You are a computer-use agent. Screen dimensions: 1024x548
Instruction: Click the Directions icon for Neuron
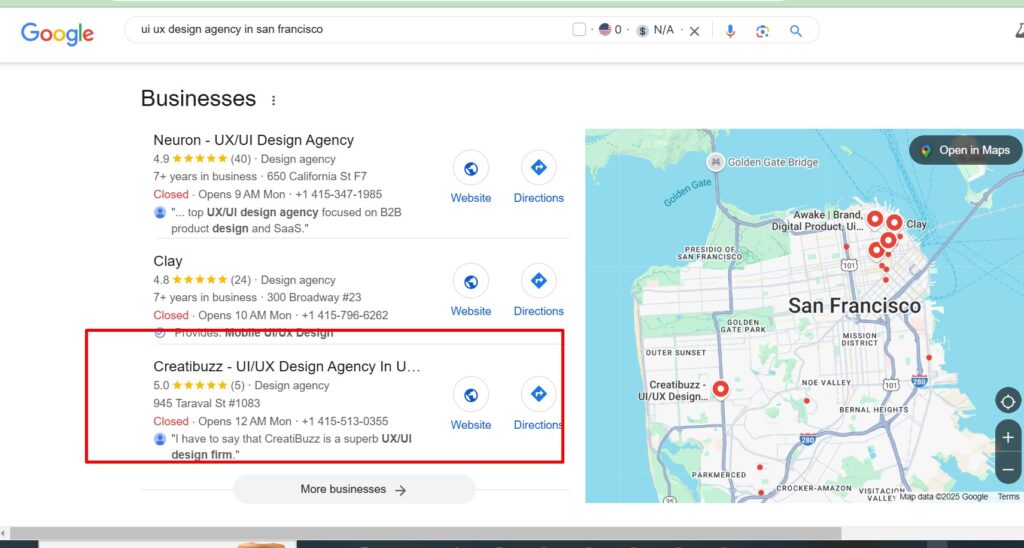tap(539, 168)
